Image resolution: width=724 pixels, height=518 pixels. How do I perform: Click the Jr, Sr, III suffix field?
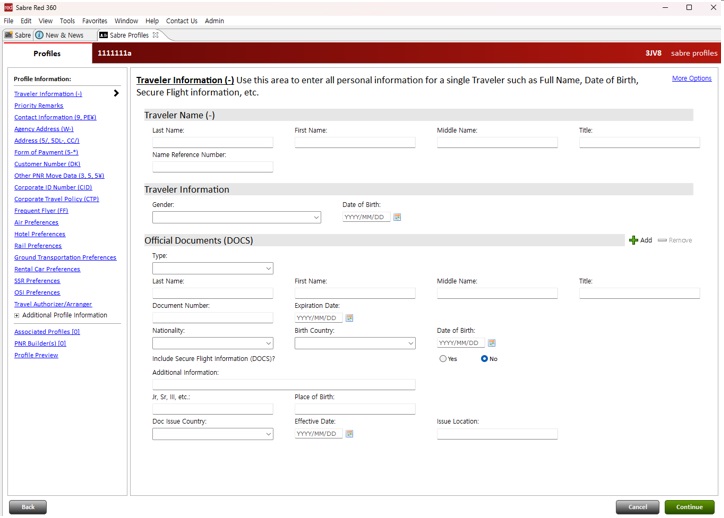(213, 409)
